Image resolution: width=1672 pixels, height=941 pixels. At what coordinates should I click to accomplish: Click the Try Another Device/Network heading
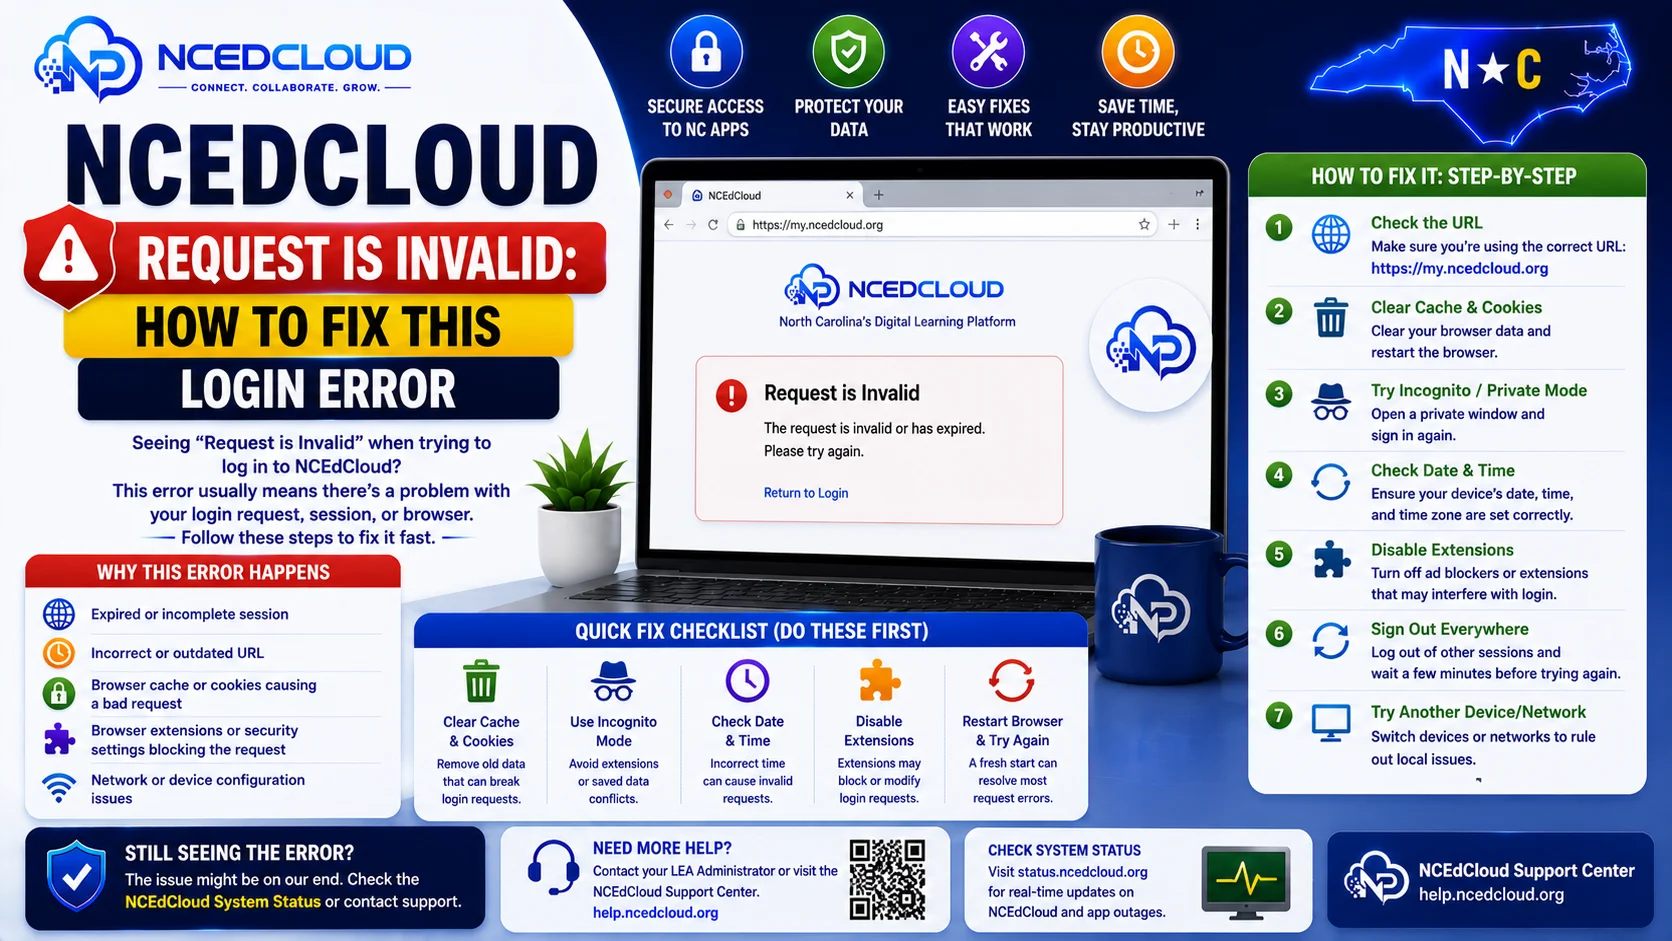pos(1478,712)
